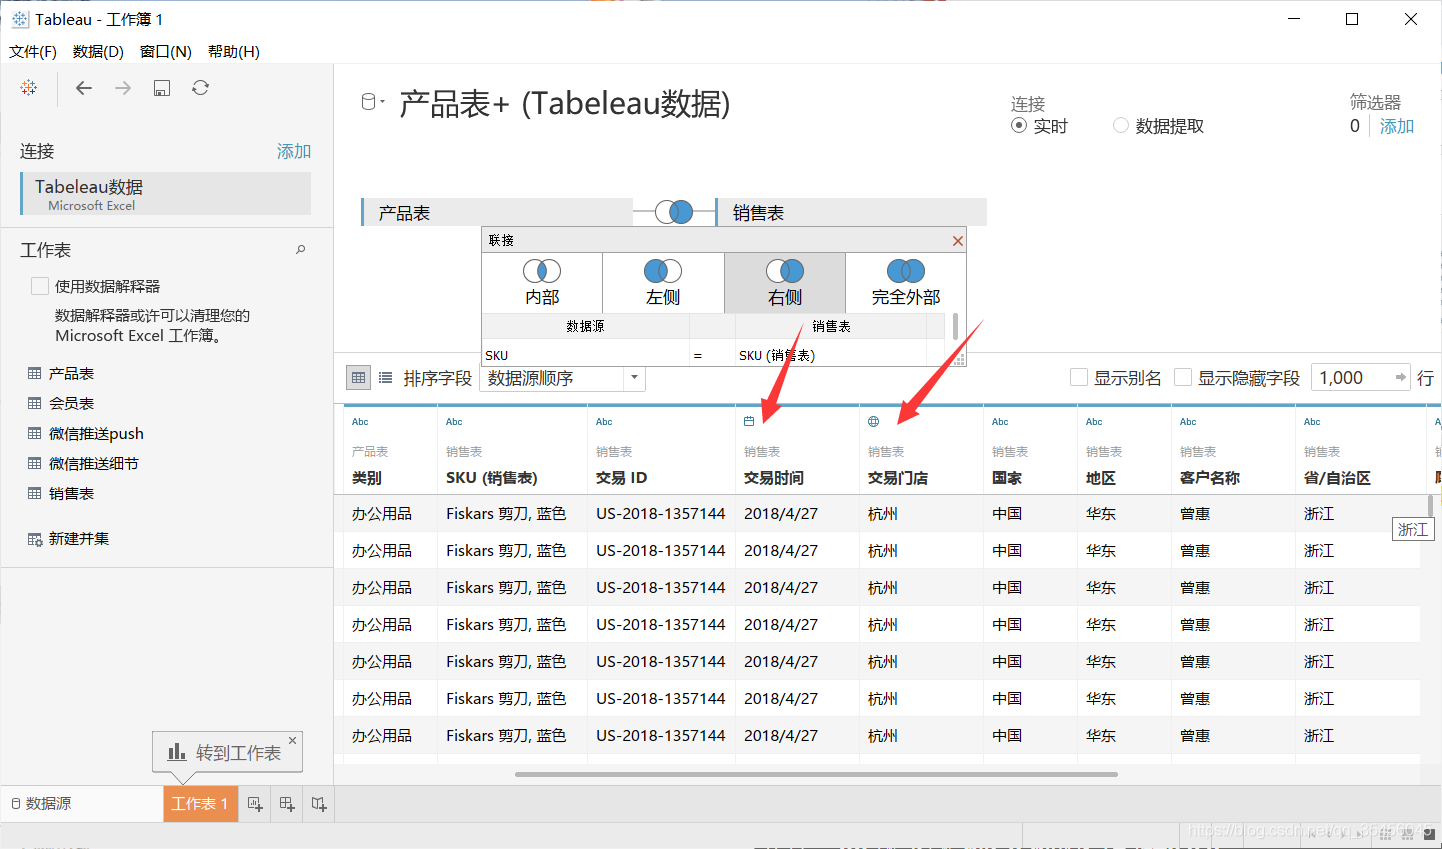Add a new story
This screenshot has width=1442, height=849.
click(319, 804)
